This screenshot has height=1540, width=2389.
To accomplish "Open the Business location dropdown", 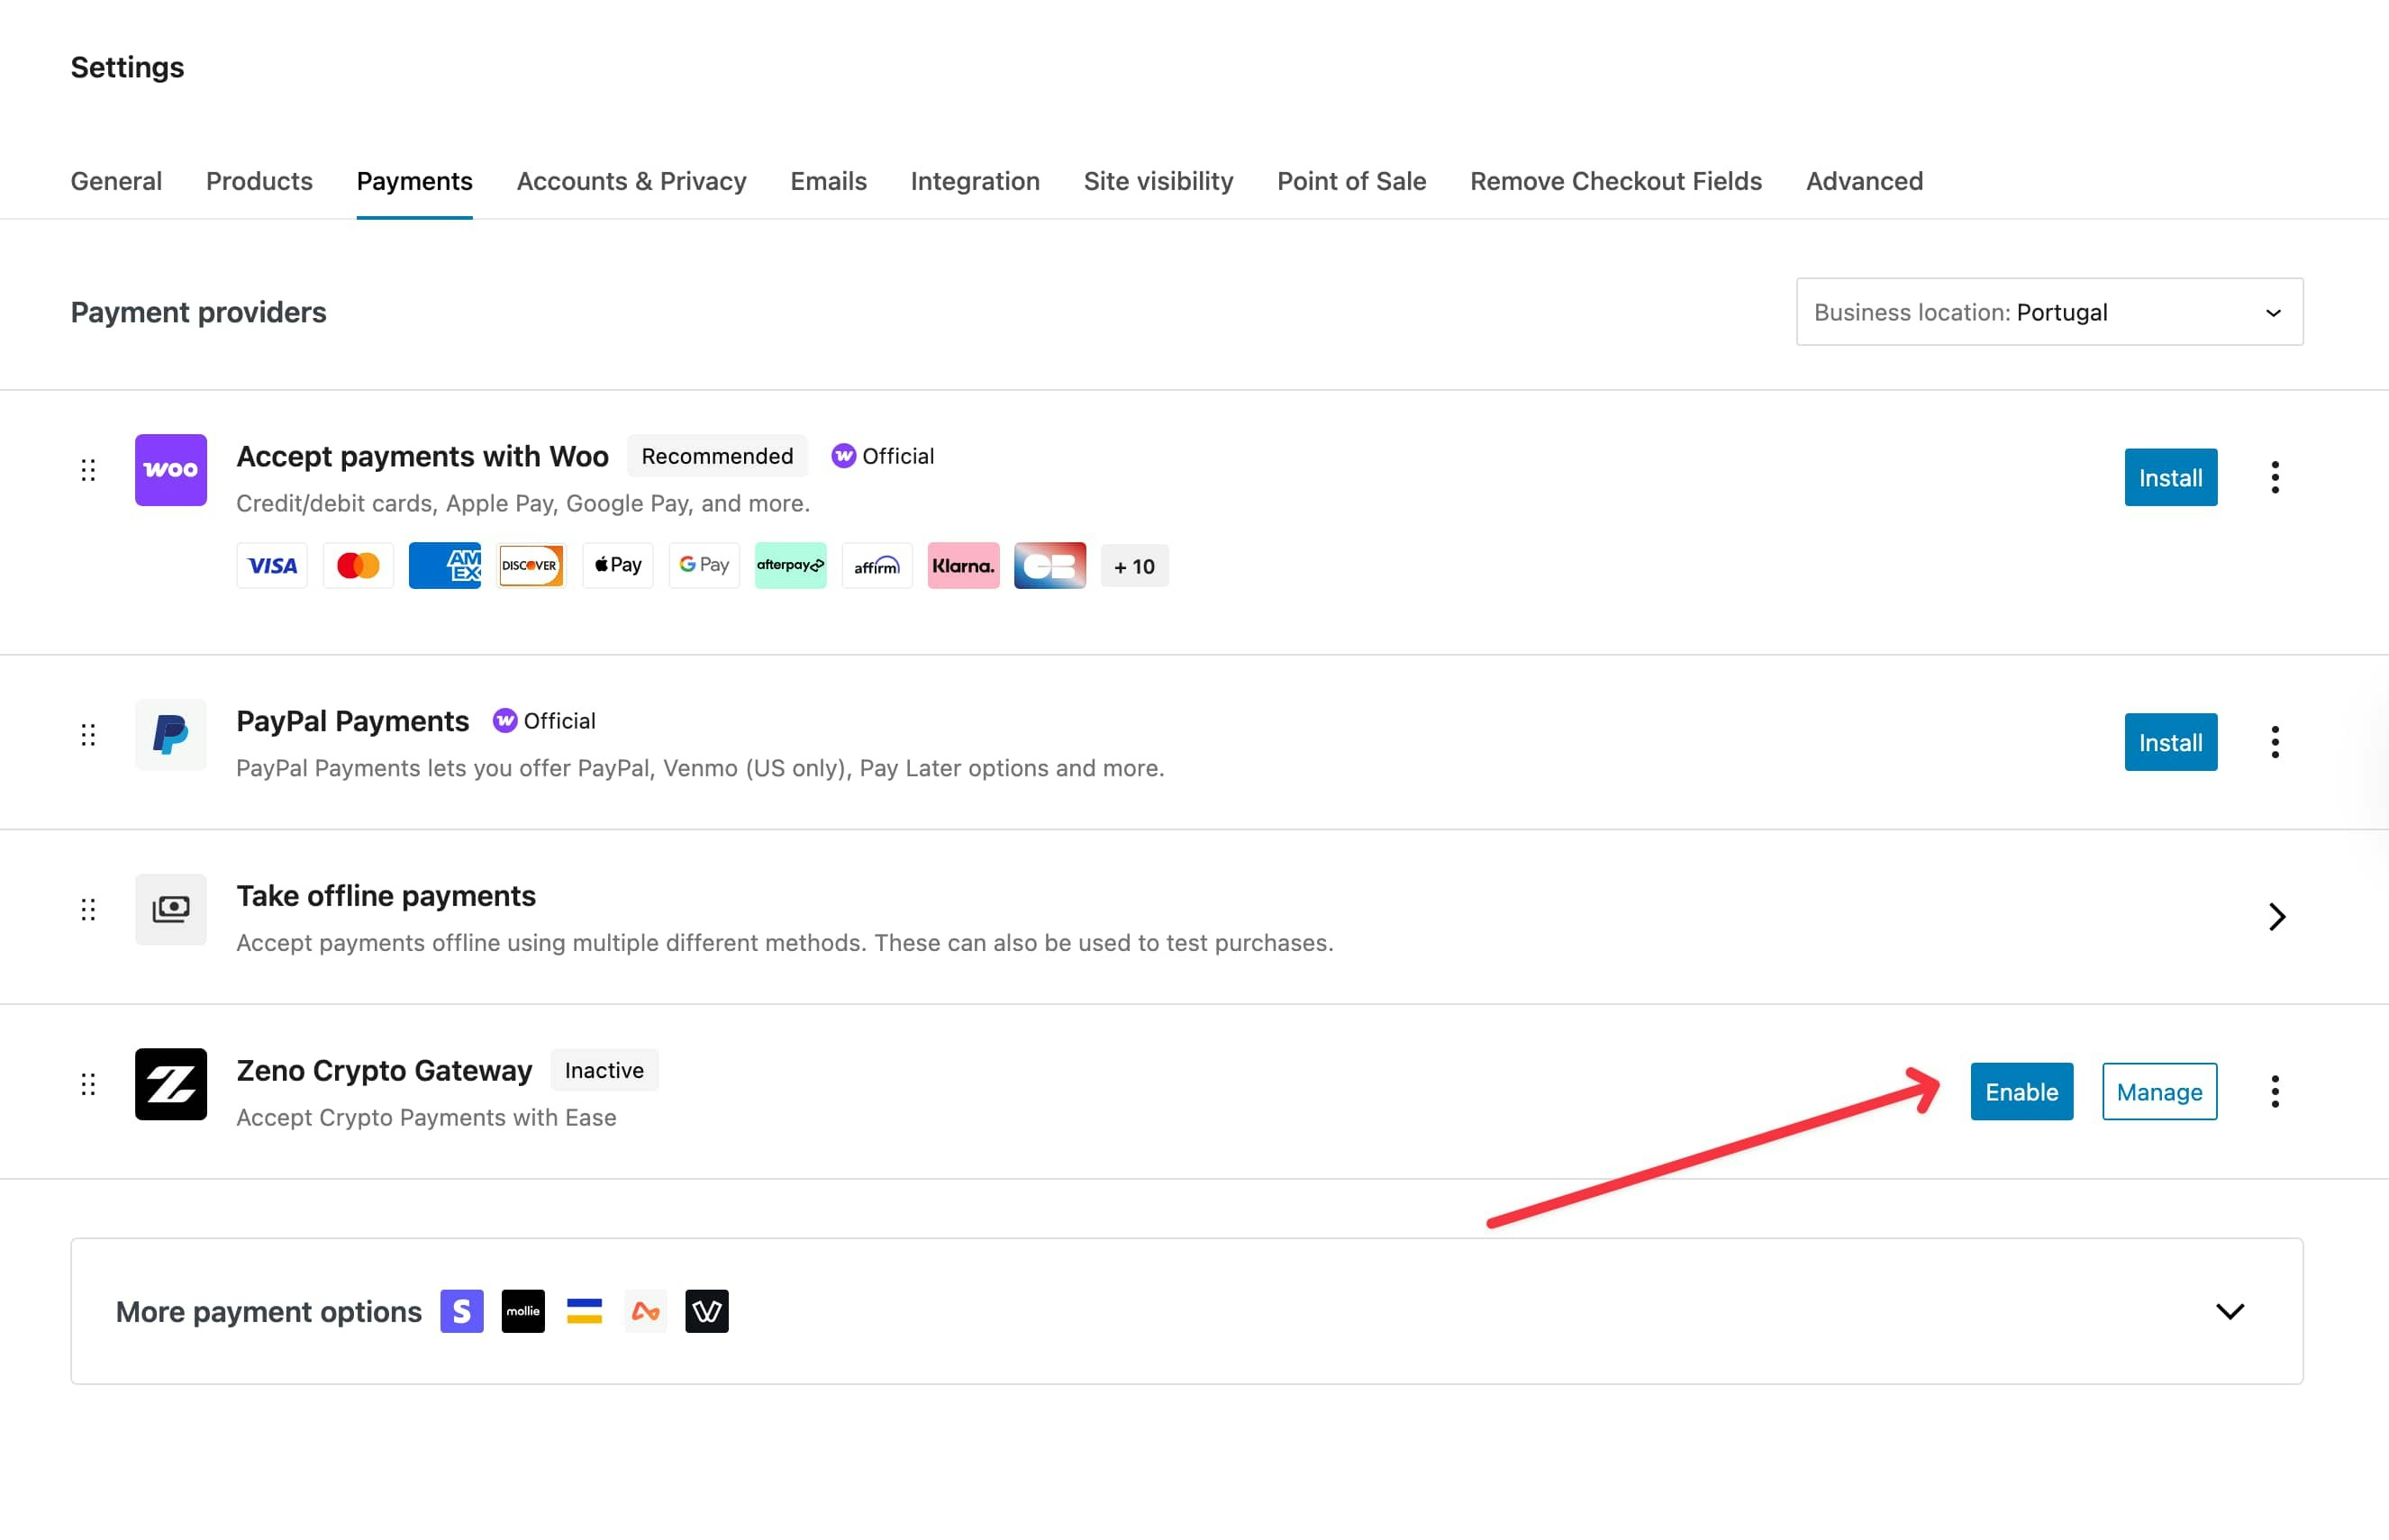I will [2048, 311].
